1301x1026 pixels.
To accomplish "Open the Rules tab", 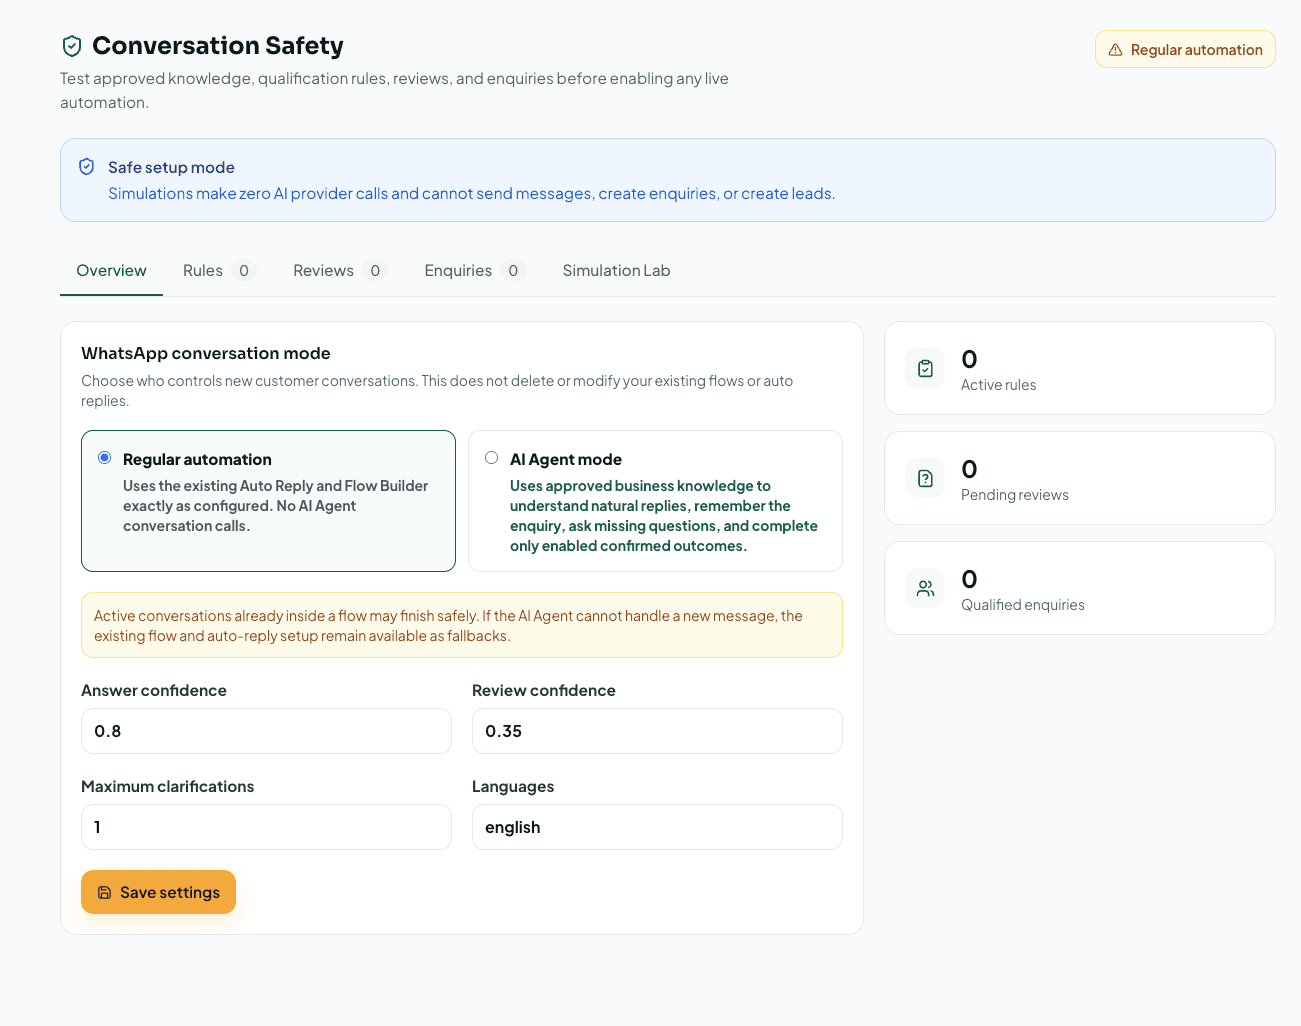I will [219, 271].
